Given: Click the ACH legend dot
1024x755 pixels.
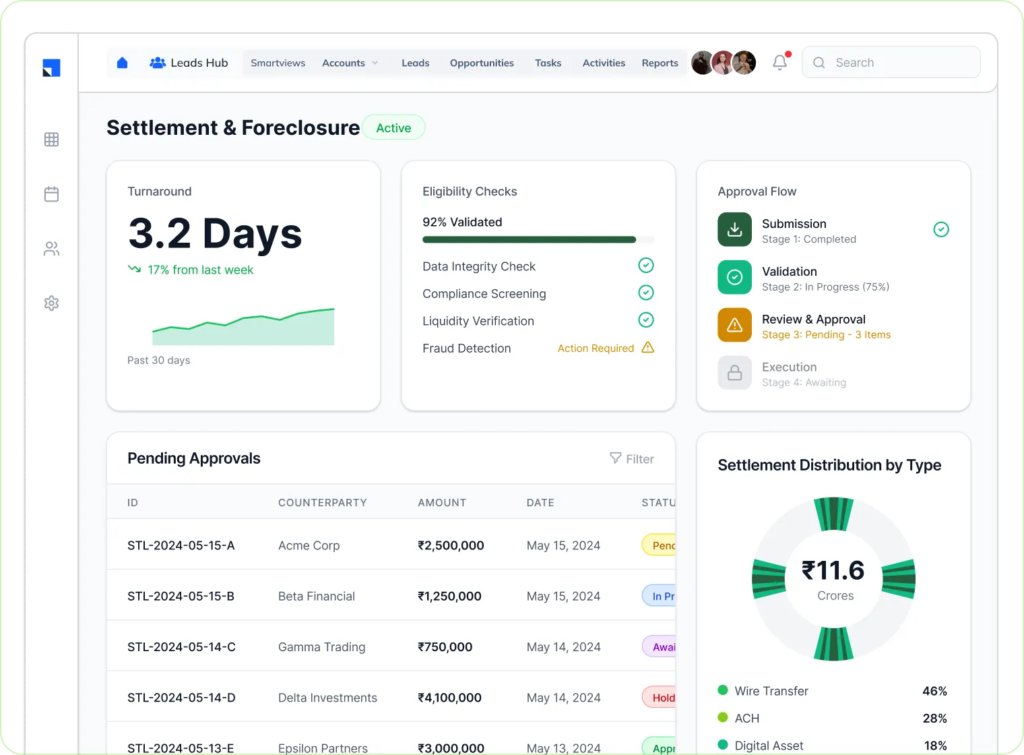Looking at the screenshot, I should click(x=723, y=717).
